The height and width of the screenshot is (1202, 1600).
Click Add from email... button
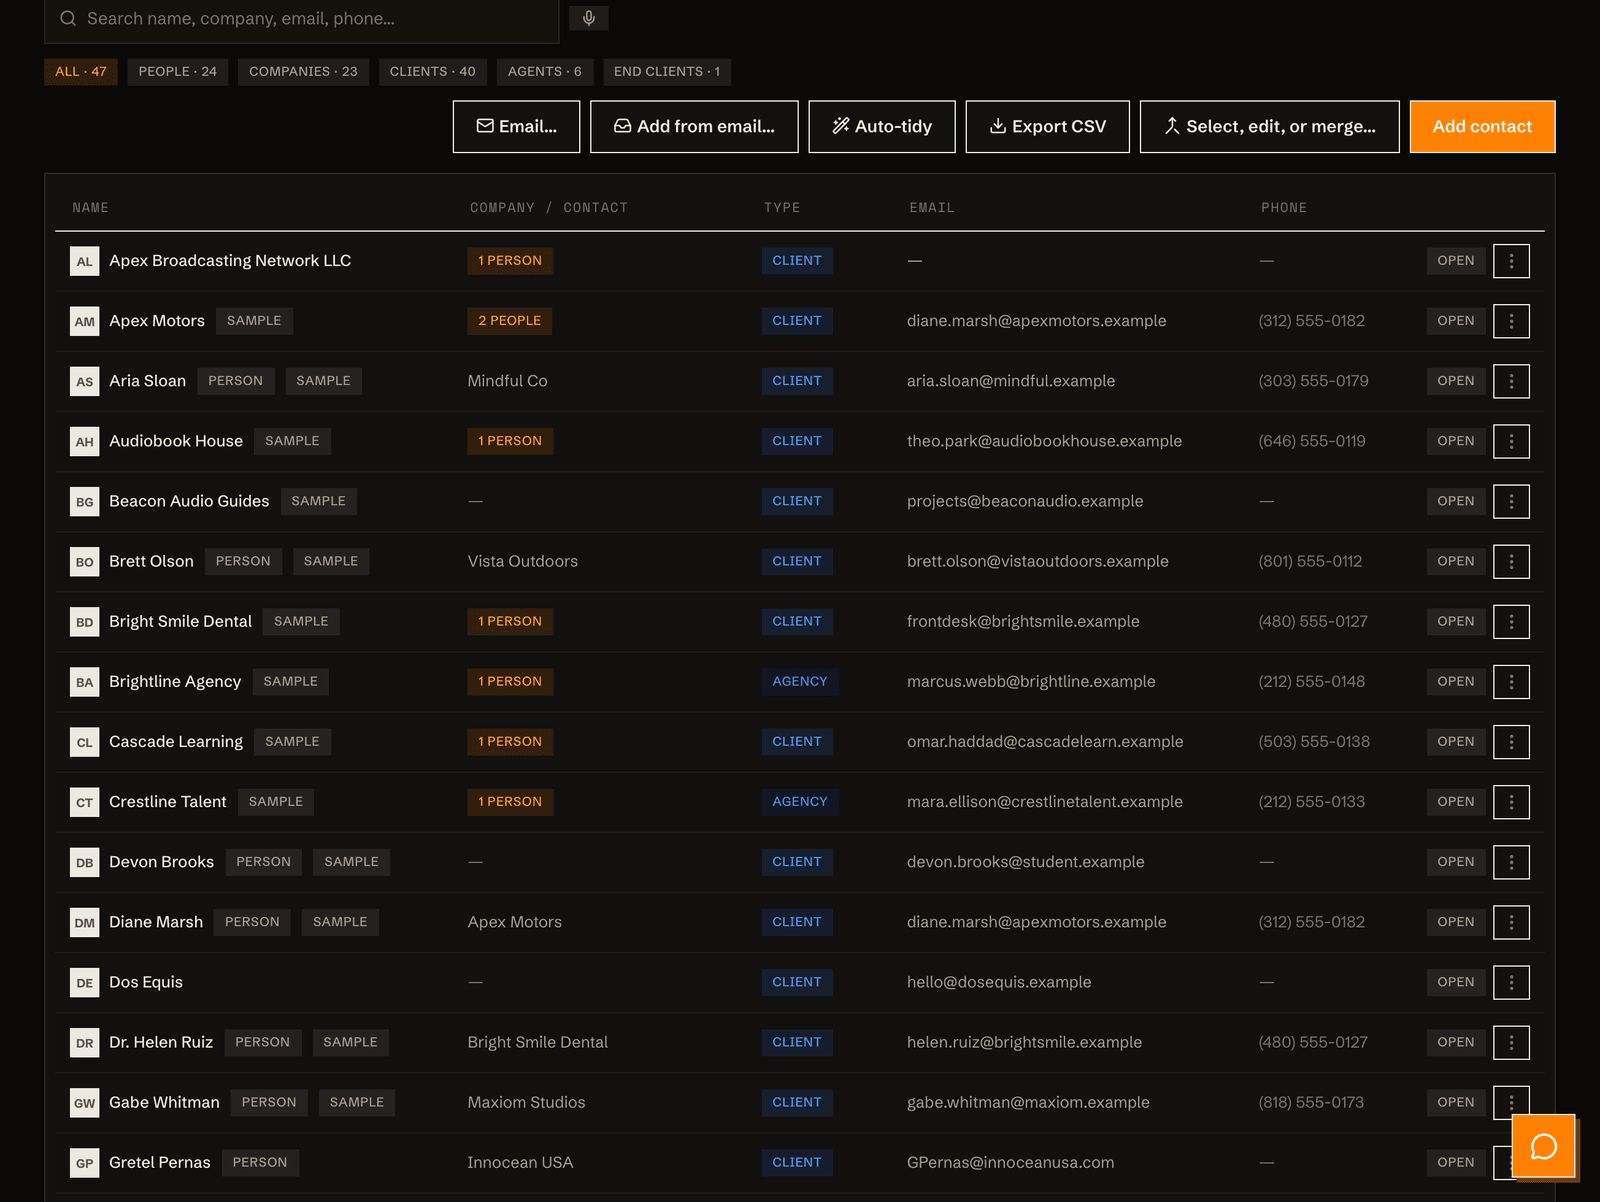click(x=694, y=126)
